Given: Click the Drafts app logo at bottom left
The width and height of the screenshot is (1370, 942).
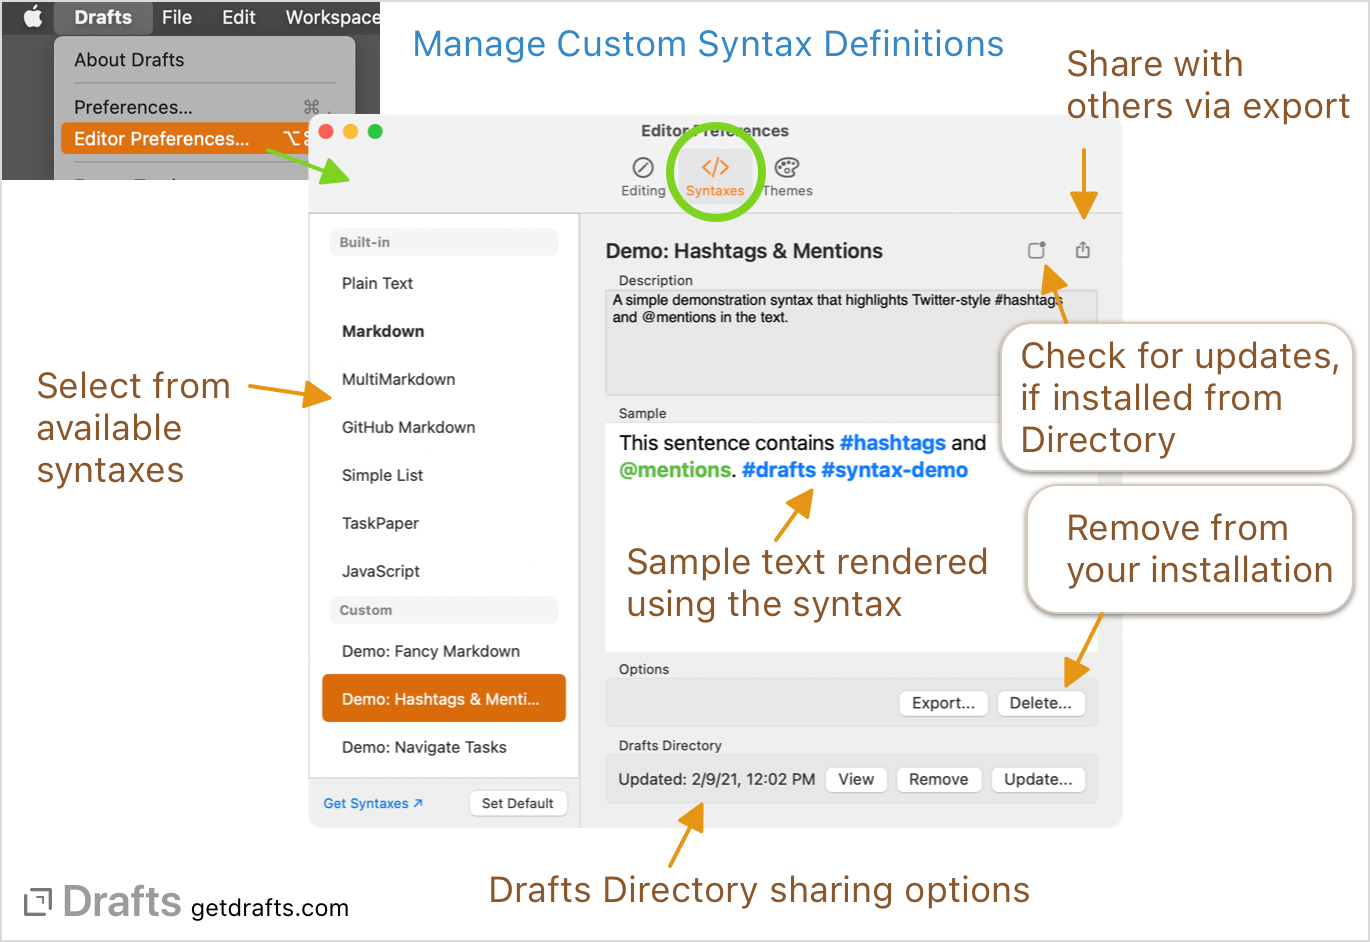Looking at the screenshot, I should 40,901.
